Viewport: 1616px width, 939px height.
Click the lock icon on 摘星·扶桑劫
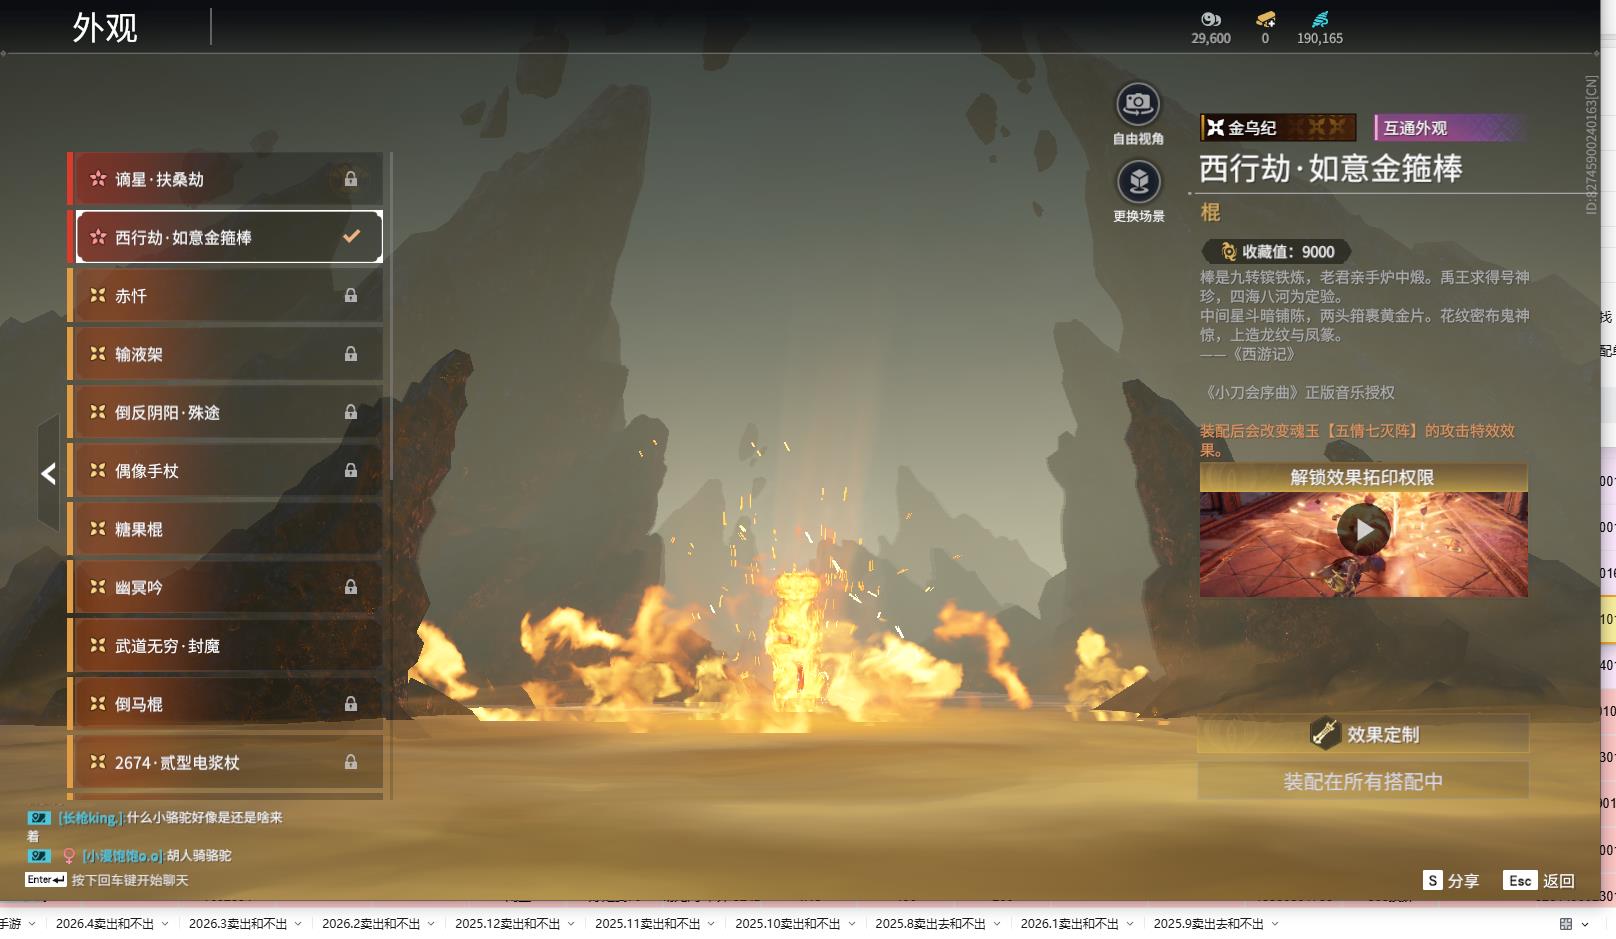coord(351,179)
